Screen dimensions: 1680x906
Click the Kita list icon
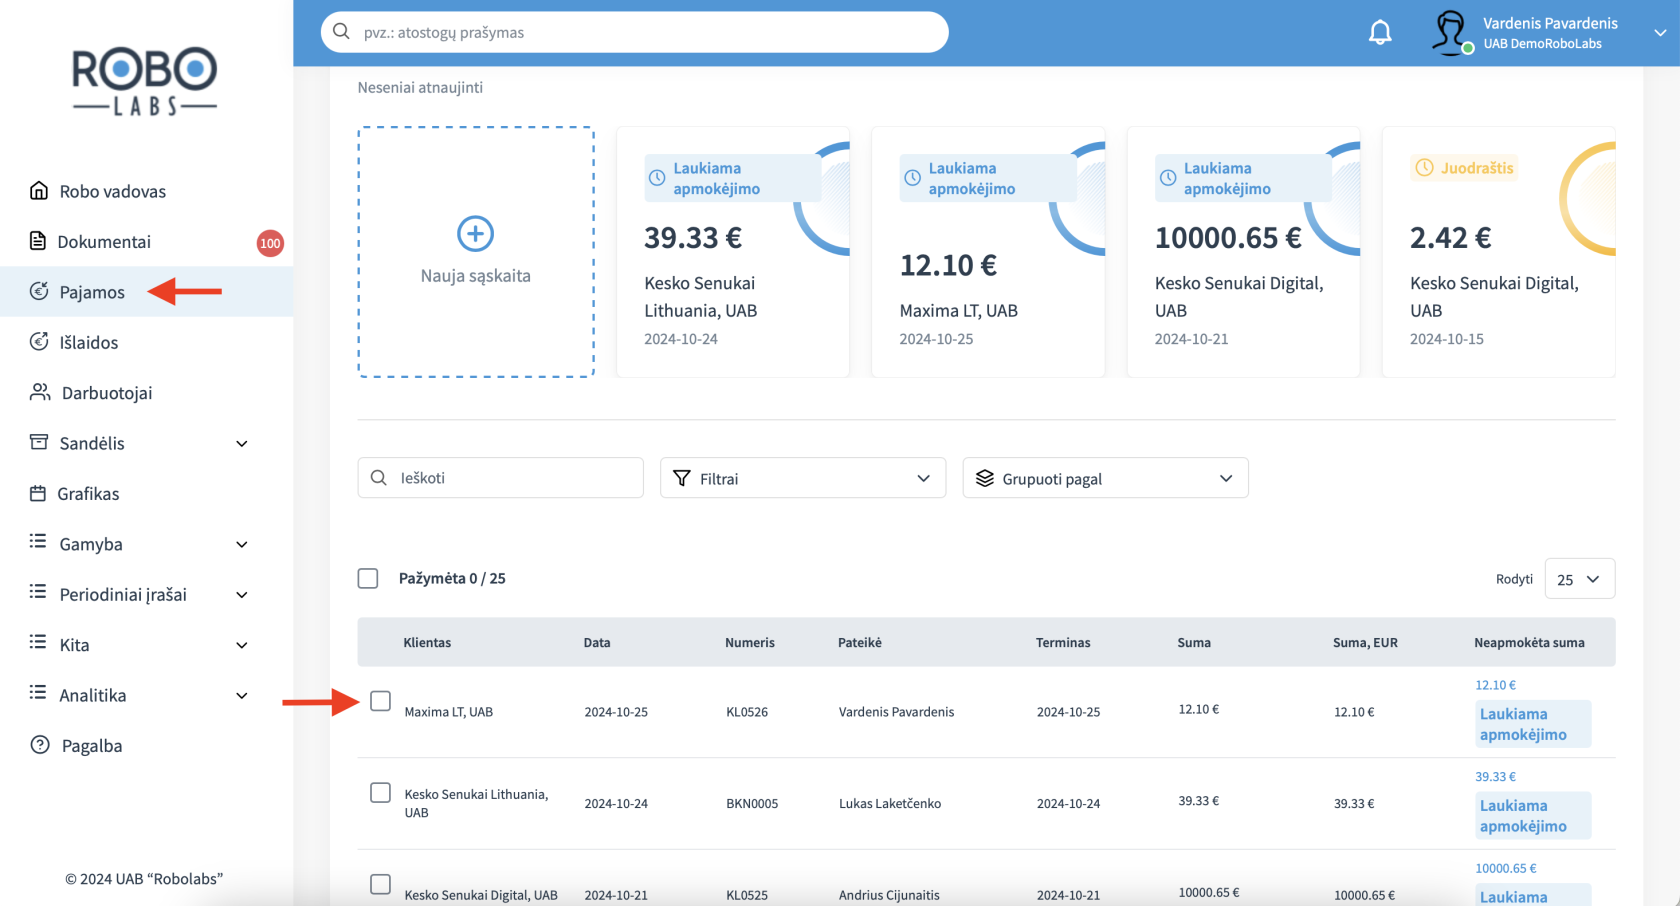(38, 643)
